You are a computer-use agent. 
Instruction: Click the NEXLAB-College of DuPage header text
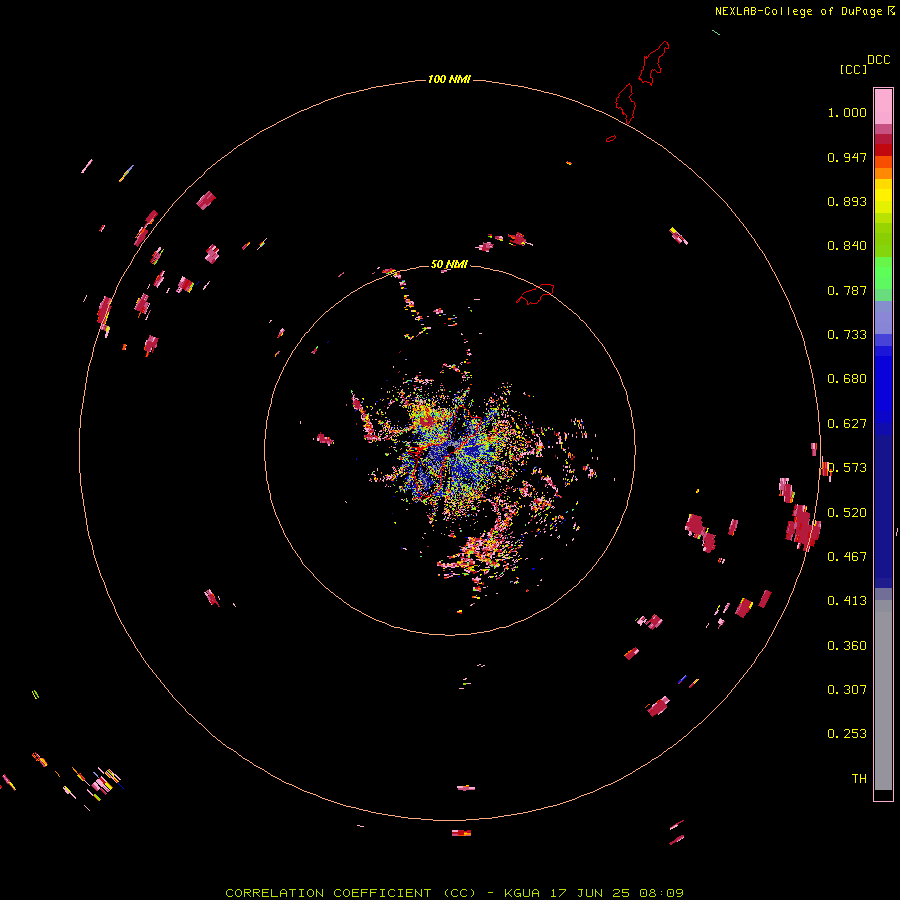(x=804, y=11)
